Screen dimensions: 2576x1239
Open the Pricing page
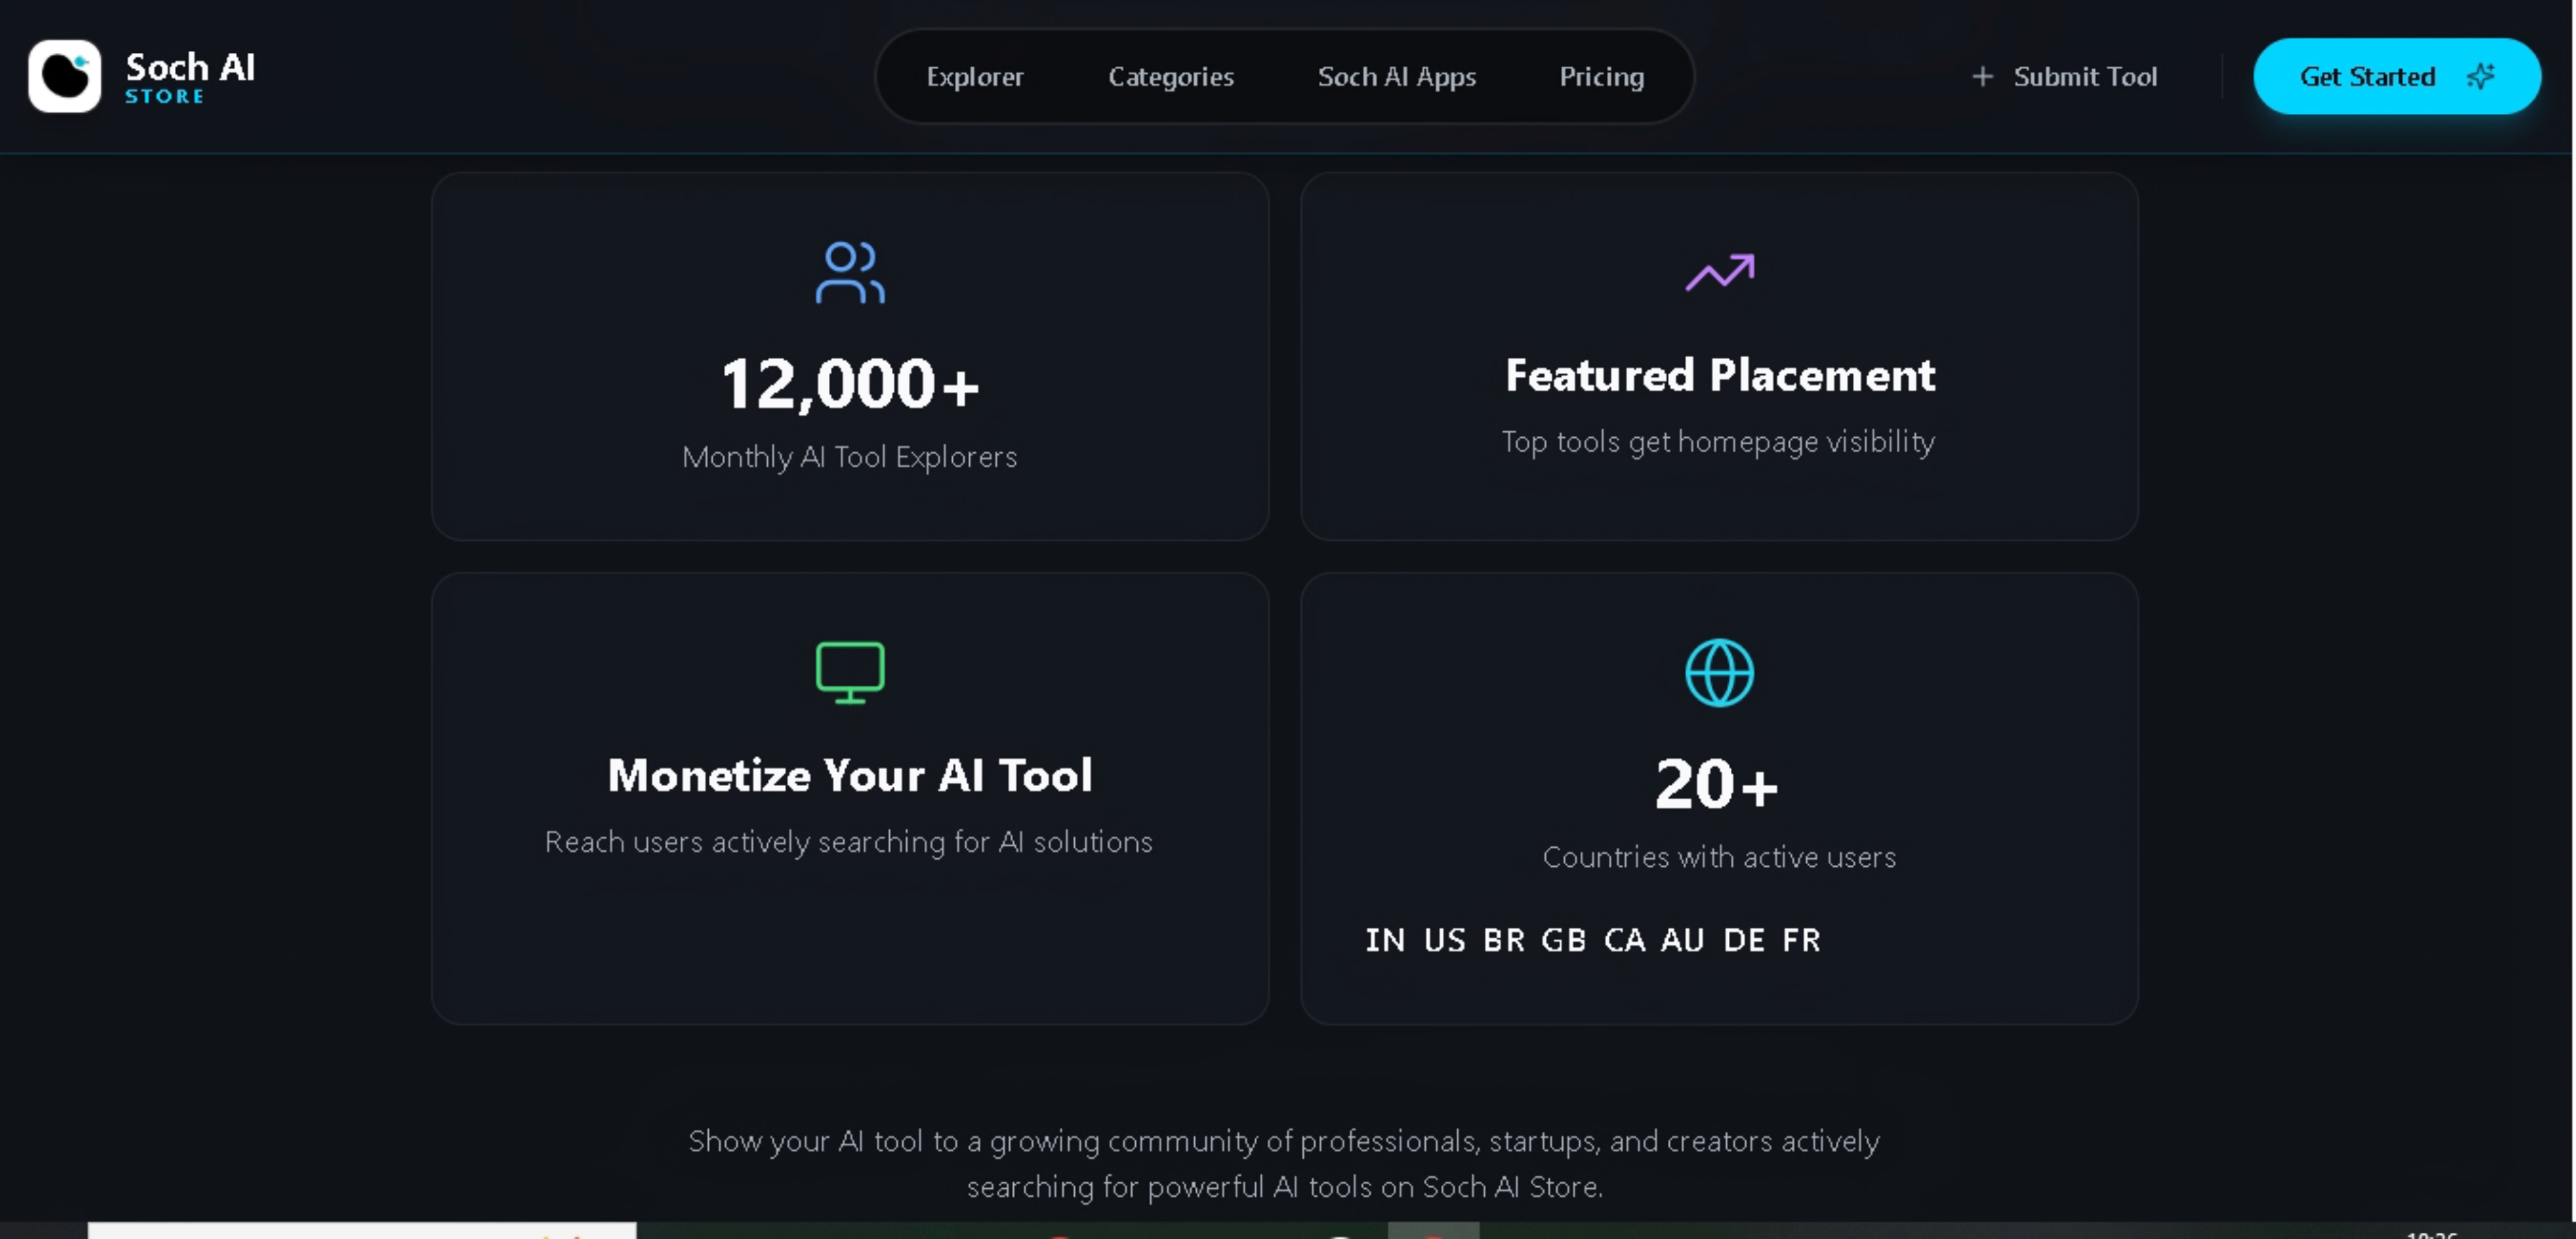tap(1601, 77)
